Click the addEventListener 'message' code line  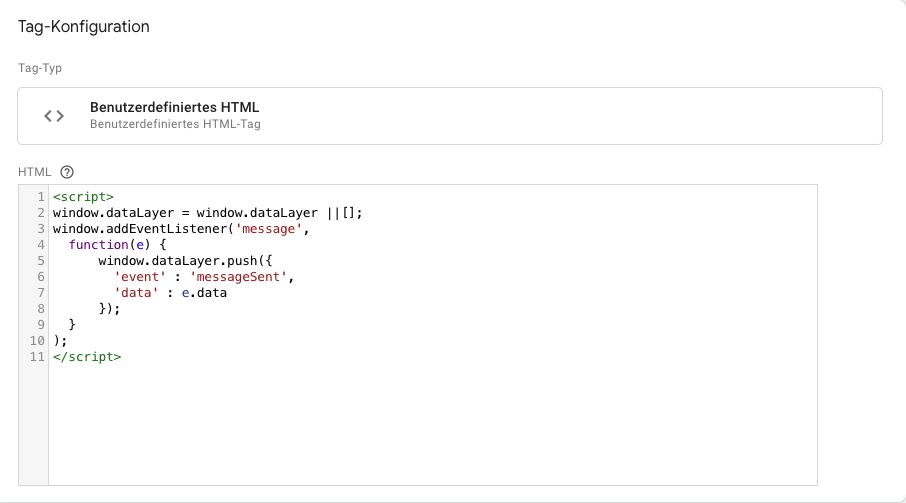[x=181, y=229]
